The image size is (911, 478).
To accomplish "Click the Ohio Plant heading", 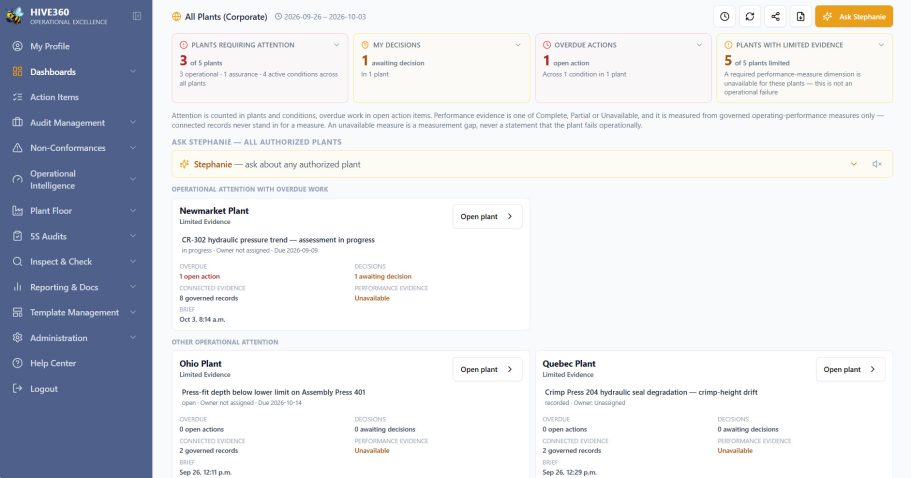I will (200, 364).
